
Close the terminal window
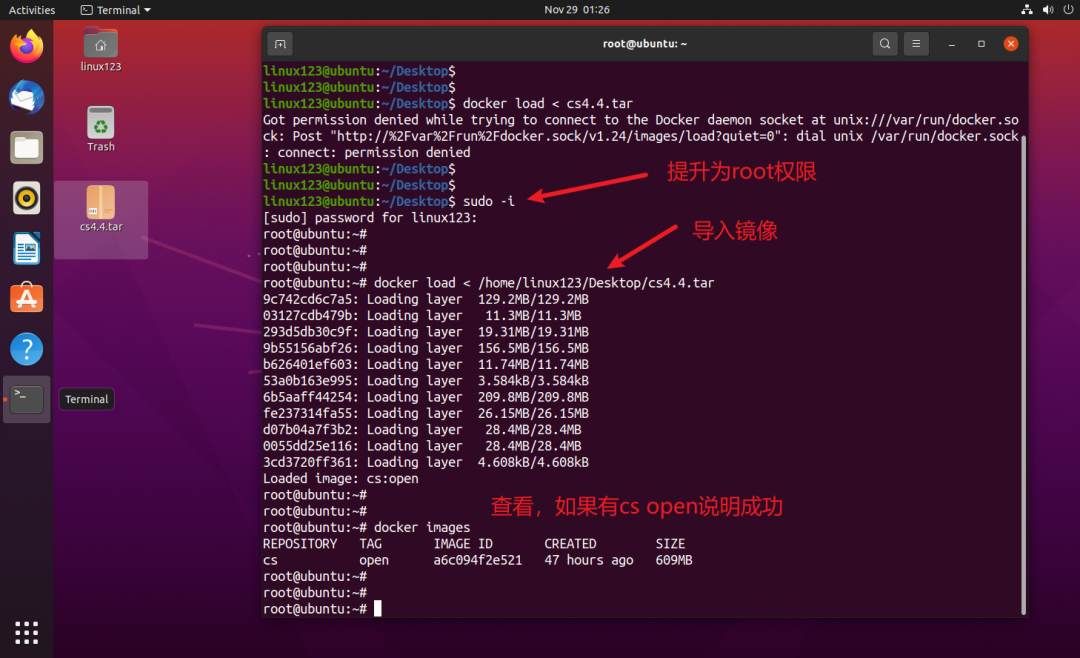pyautogui.click(x=1010, y=44)
